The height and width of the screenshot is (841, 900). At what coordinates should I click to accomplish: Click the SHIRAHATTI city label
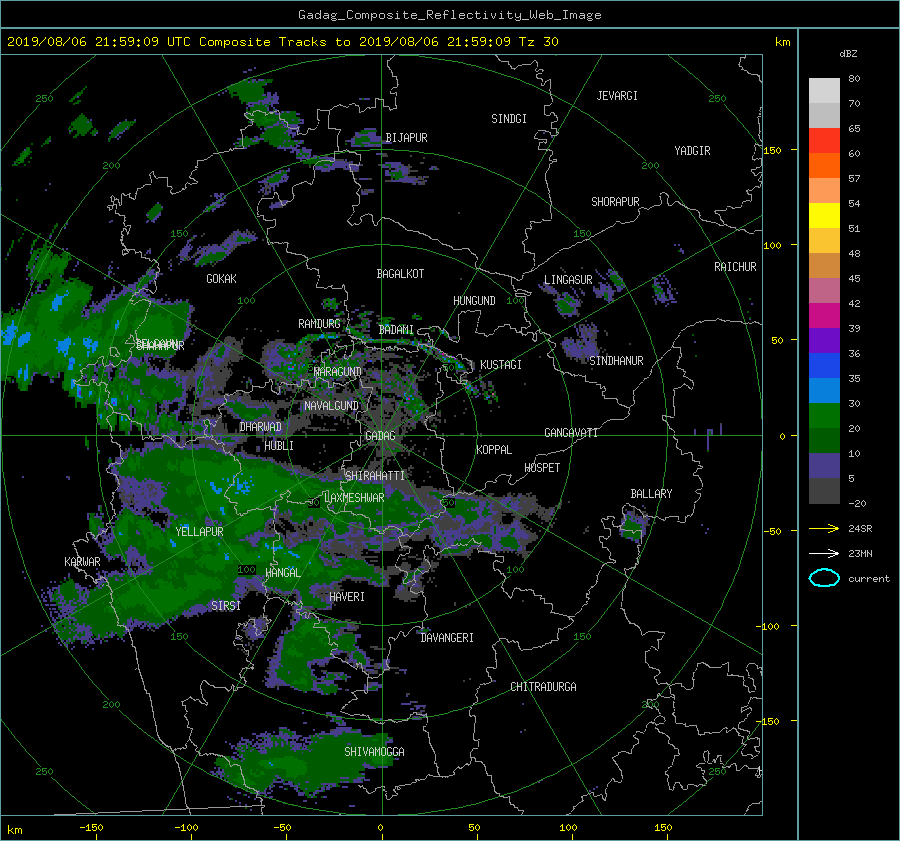375,475
